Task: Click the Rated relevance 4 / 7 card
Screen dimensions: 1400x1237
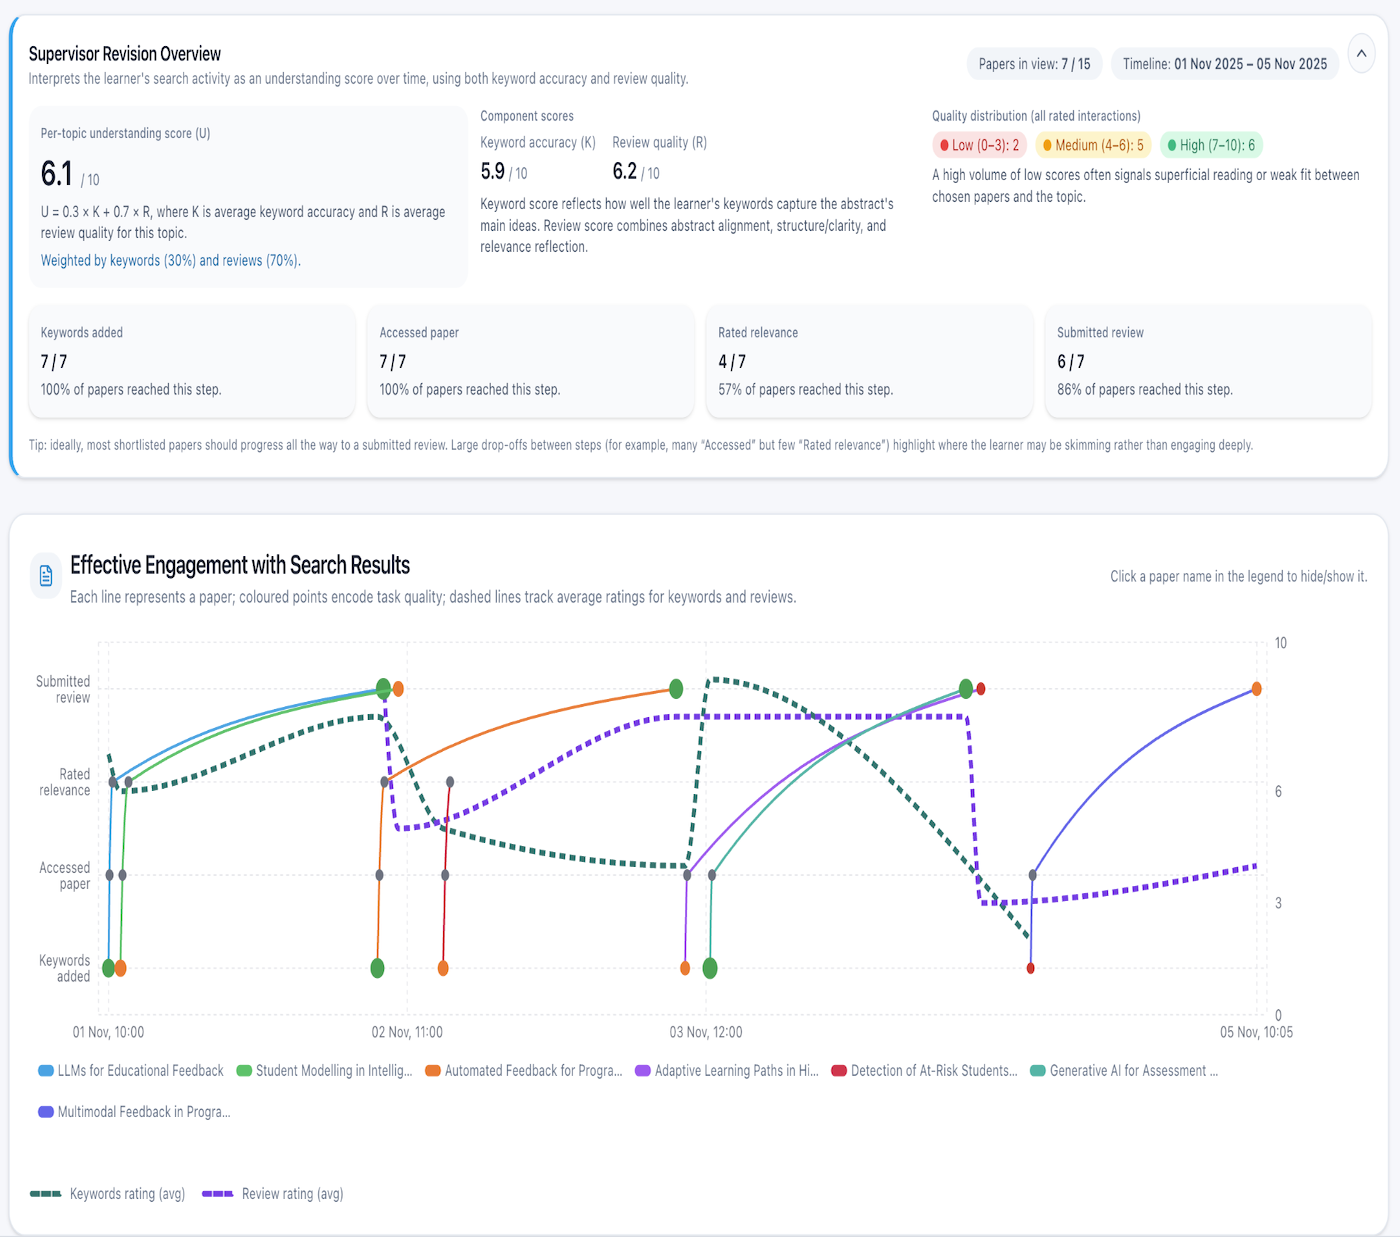Action: pos(868,361)
